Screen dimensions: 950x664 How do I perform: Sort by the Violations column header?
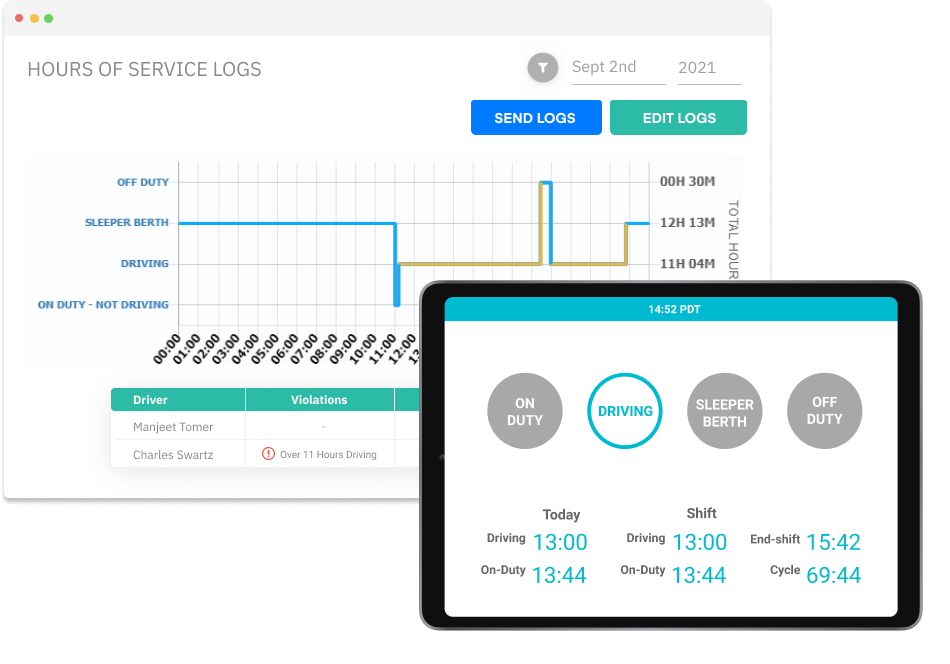[319, 400]
